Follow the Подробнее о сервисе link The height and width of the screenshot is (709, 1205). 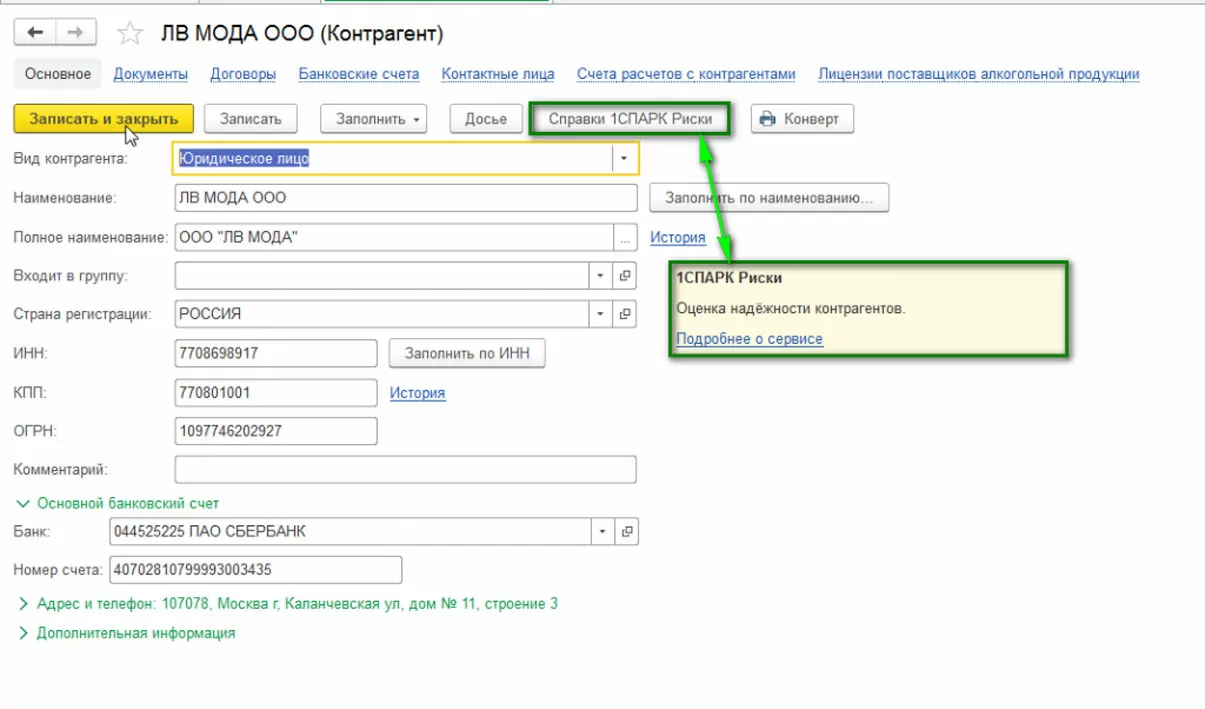tap(749, 339)
